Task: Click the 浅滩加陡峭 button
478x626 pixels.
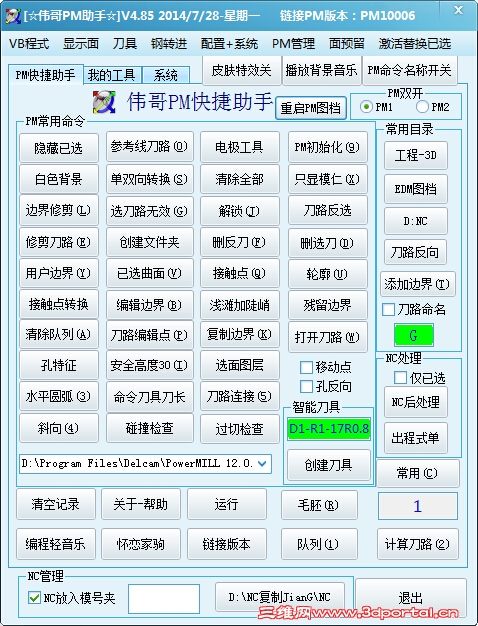Action: click(239, 305)
